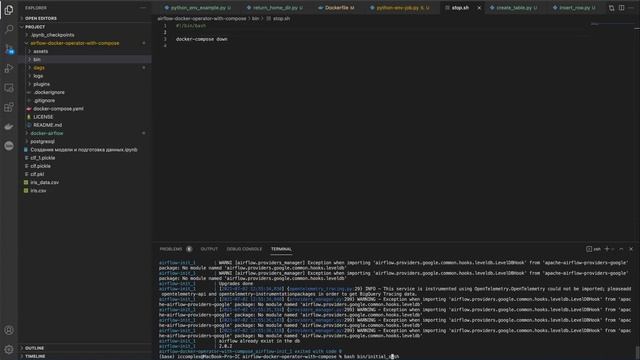Close the stop.sh editor tab
Screen dimensions: 640x360
479,8
